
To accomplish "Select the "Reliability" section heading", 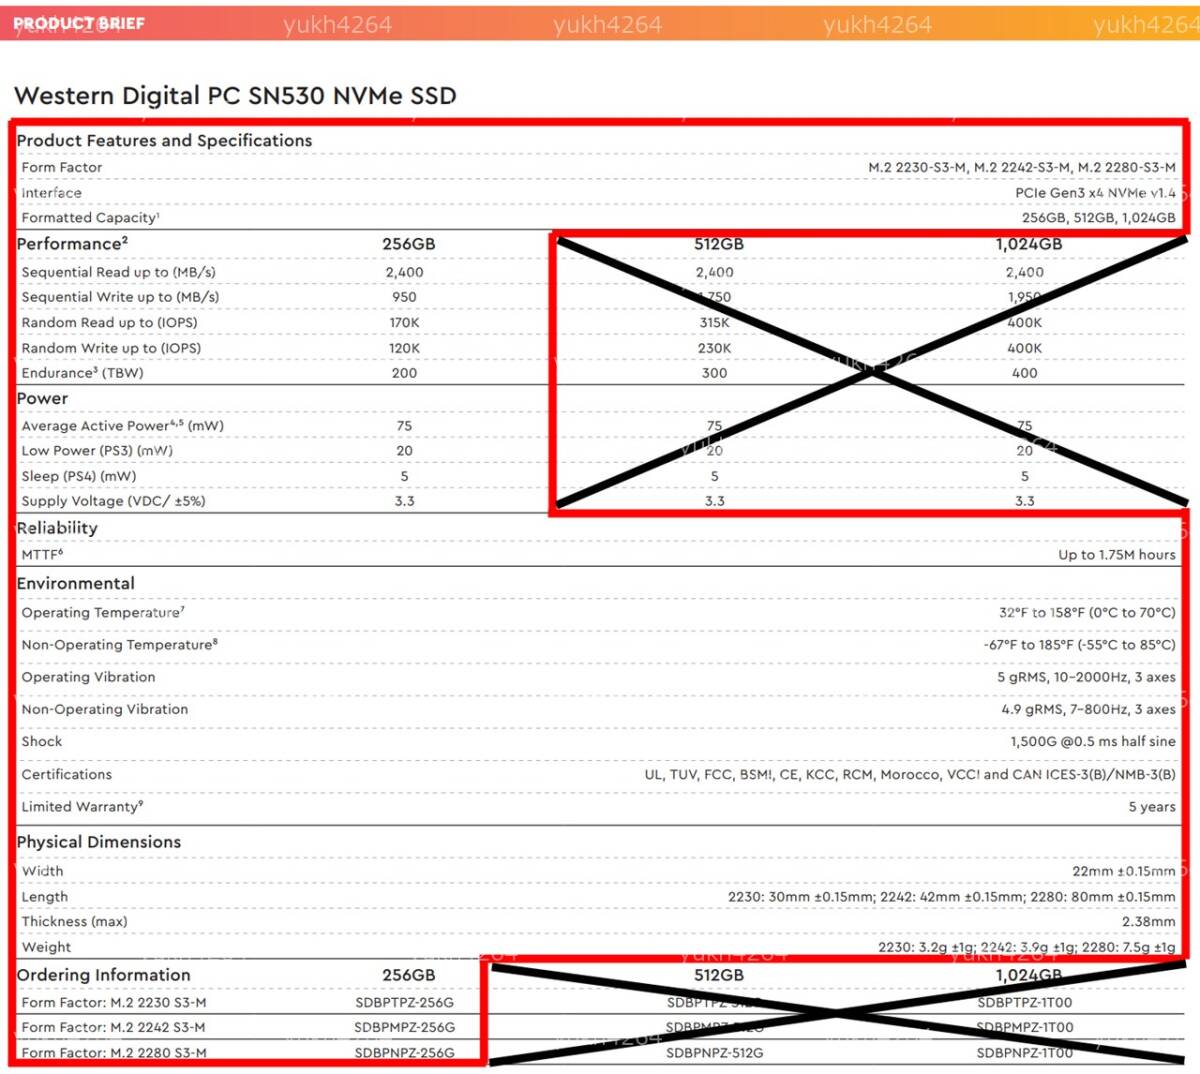I will click(x=57, y=528).
